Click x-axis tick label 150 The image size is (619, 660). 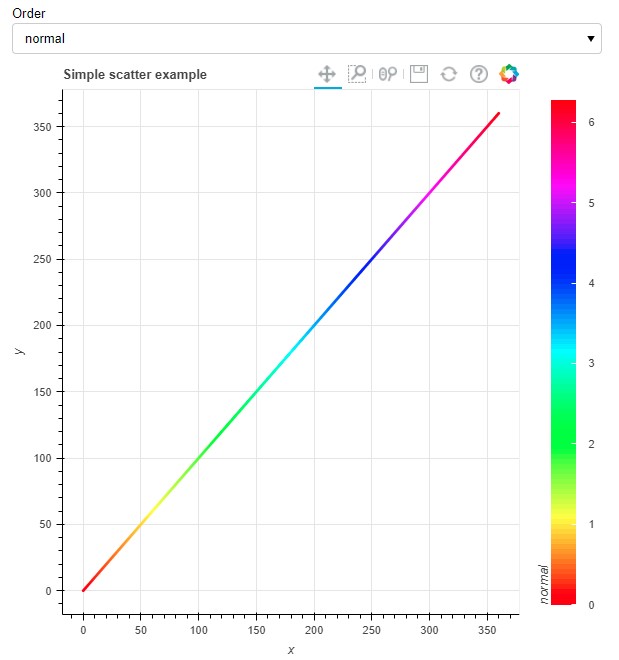coord(256,630)
